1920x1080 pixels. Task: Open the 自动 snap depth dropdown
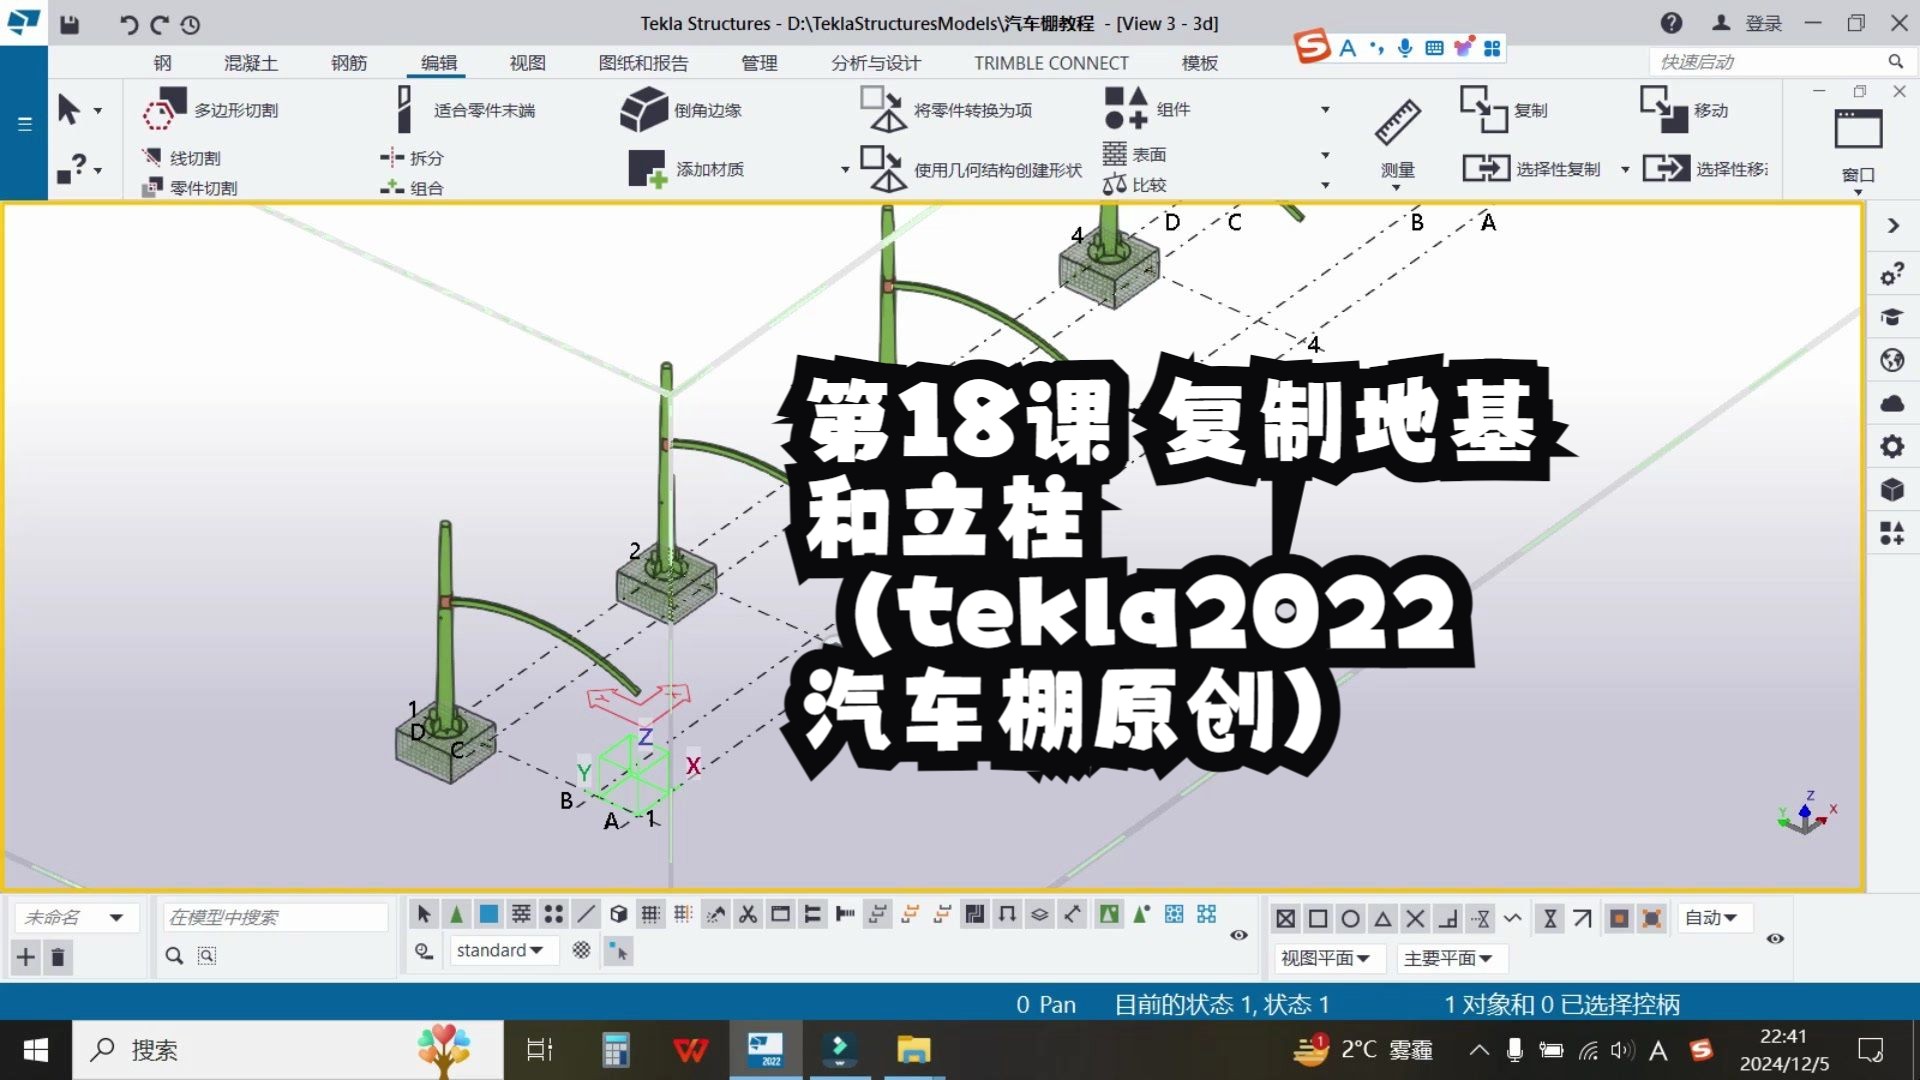(1711, 917)
